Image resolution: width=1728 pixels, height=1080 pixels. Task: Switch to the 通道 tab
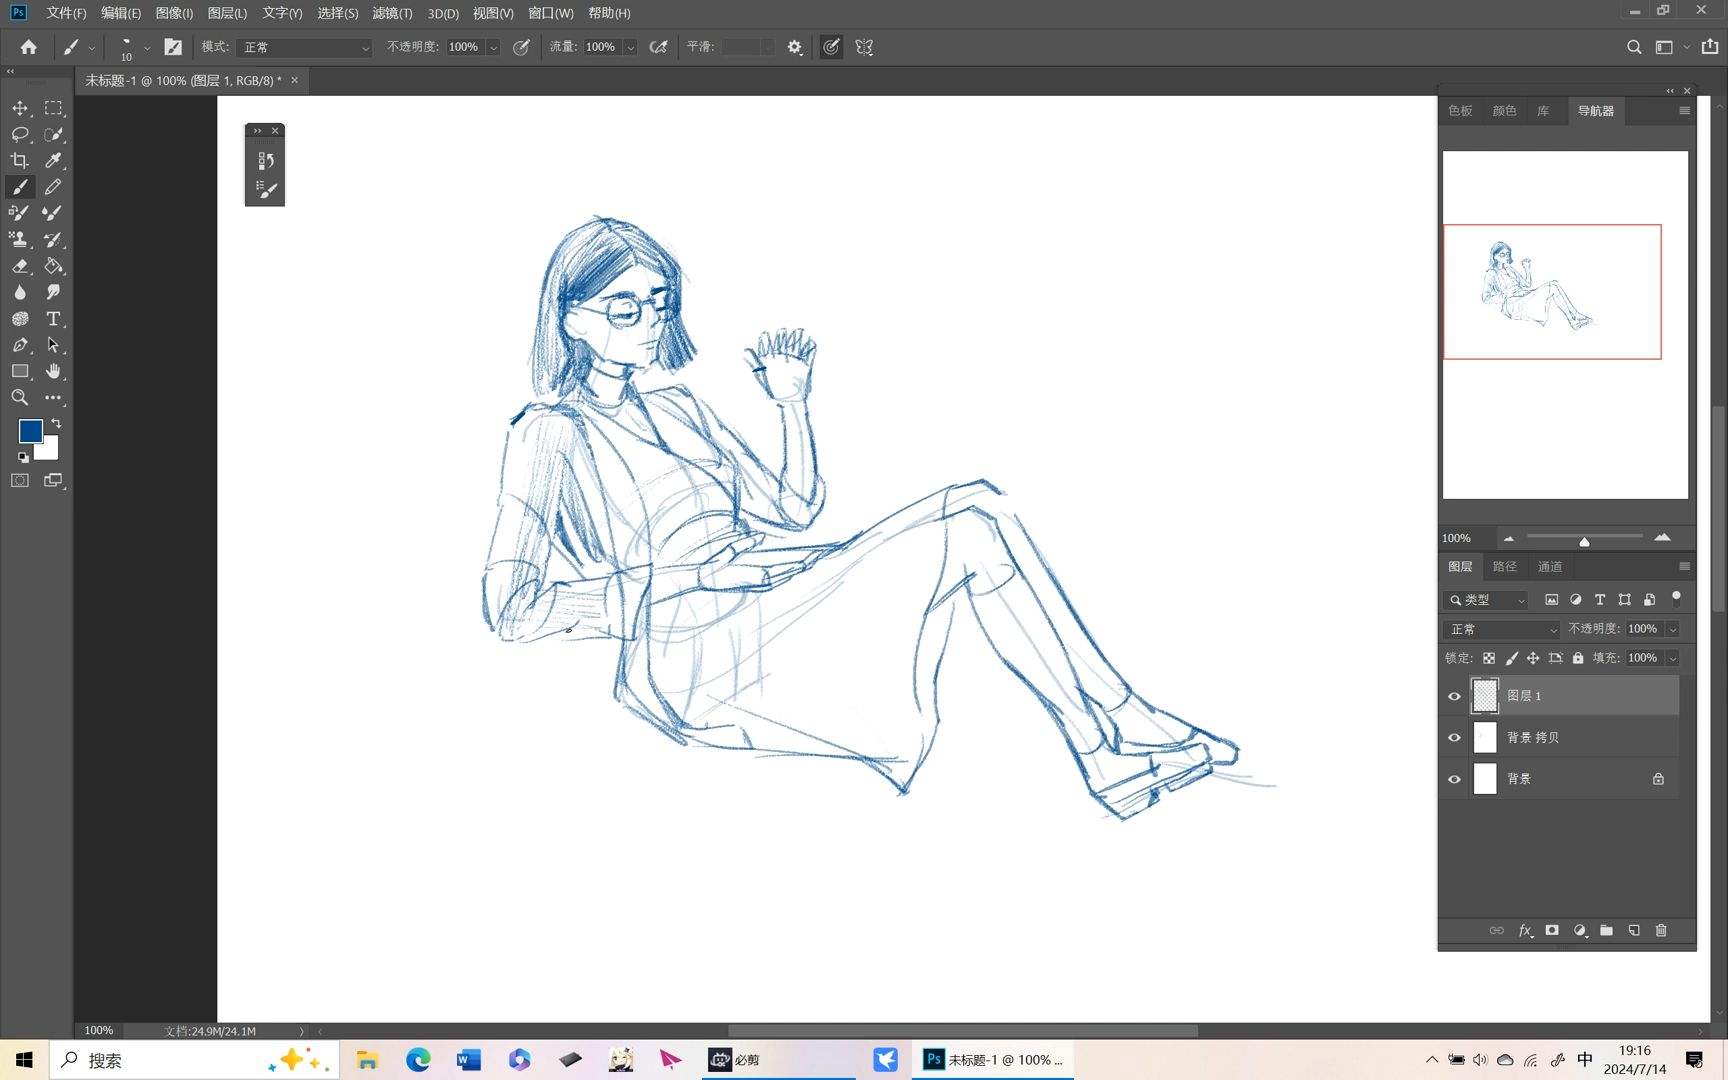click(x=1549, y=567)
